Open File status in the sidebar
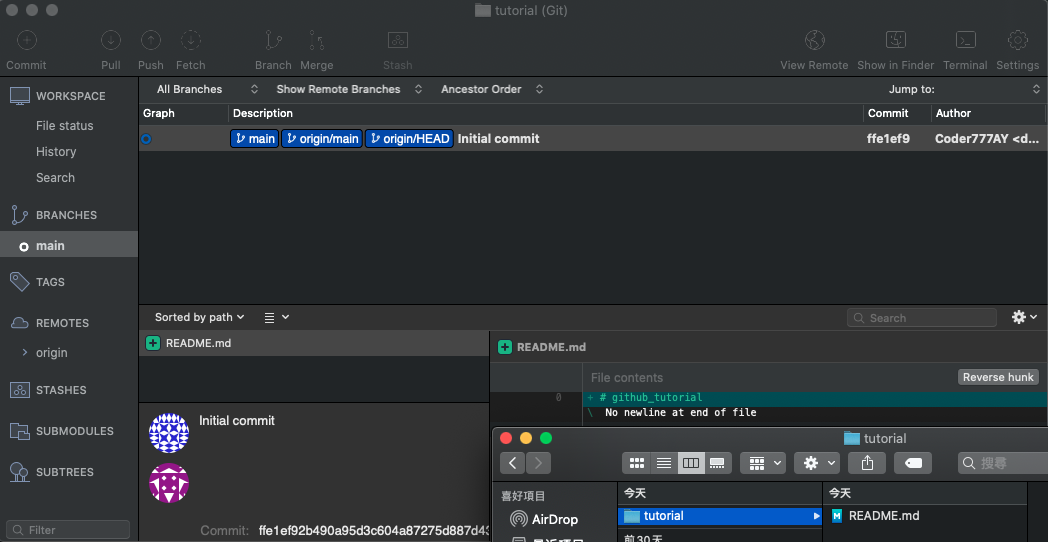 click(64, 126)
